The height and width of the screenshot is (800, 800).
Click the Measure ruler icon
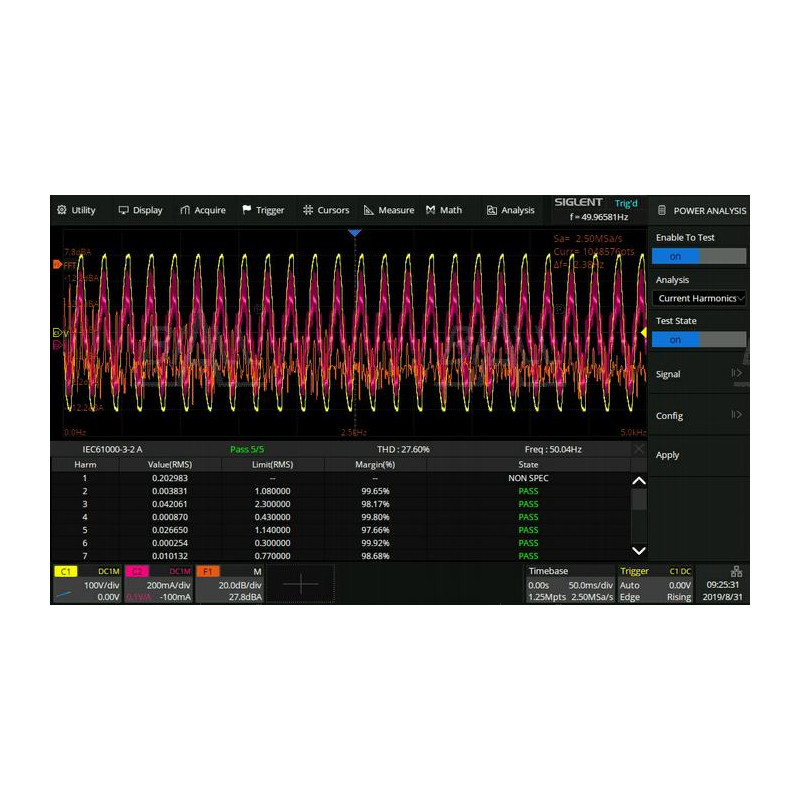click(369, 210)
